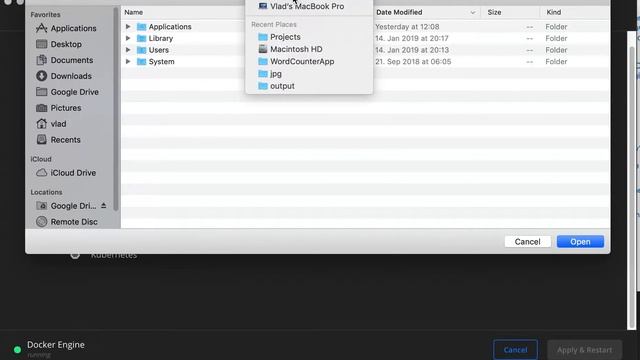Toggle Date Modified sort order chevron
This screenshot has width=640, height=360.
pyautogui.click(x=473, y=12)
